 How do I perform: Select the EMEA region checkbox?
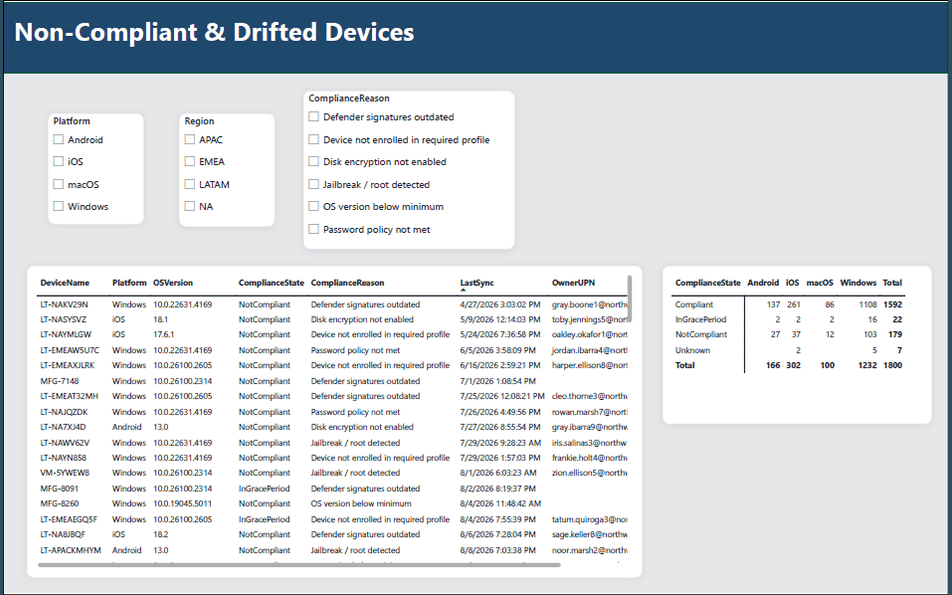(x=189, y=162)
